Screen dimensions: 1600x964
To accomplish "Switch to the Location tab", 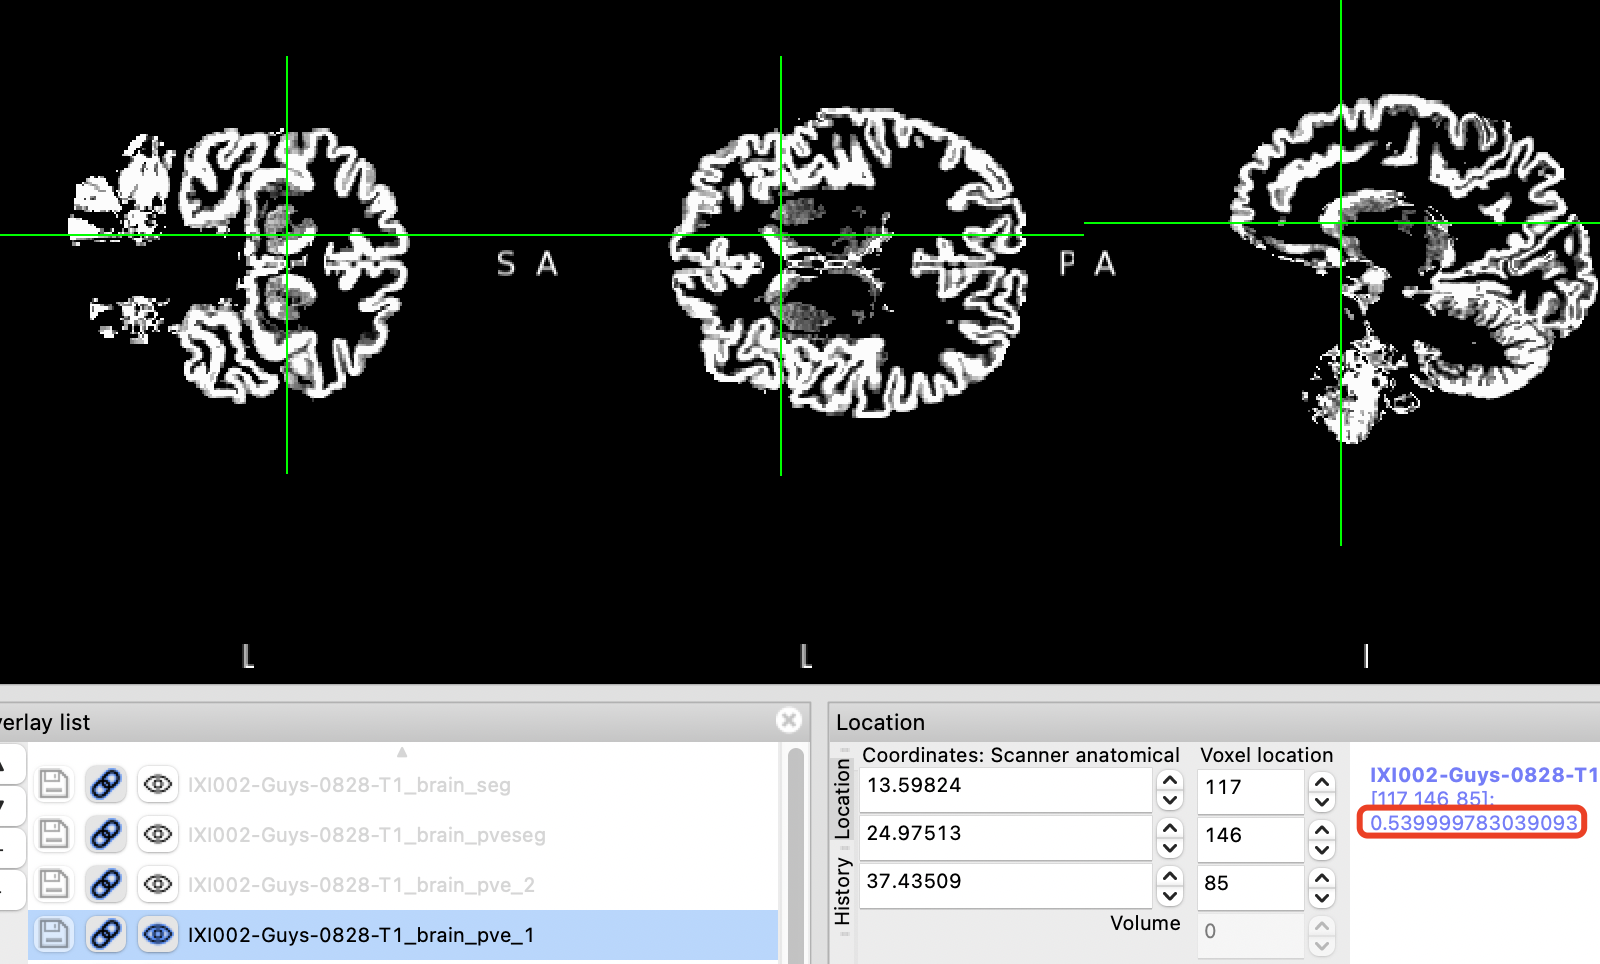I will click(x=842, y=798).
